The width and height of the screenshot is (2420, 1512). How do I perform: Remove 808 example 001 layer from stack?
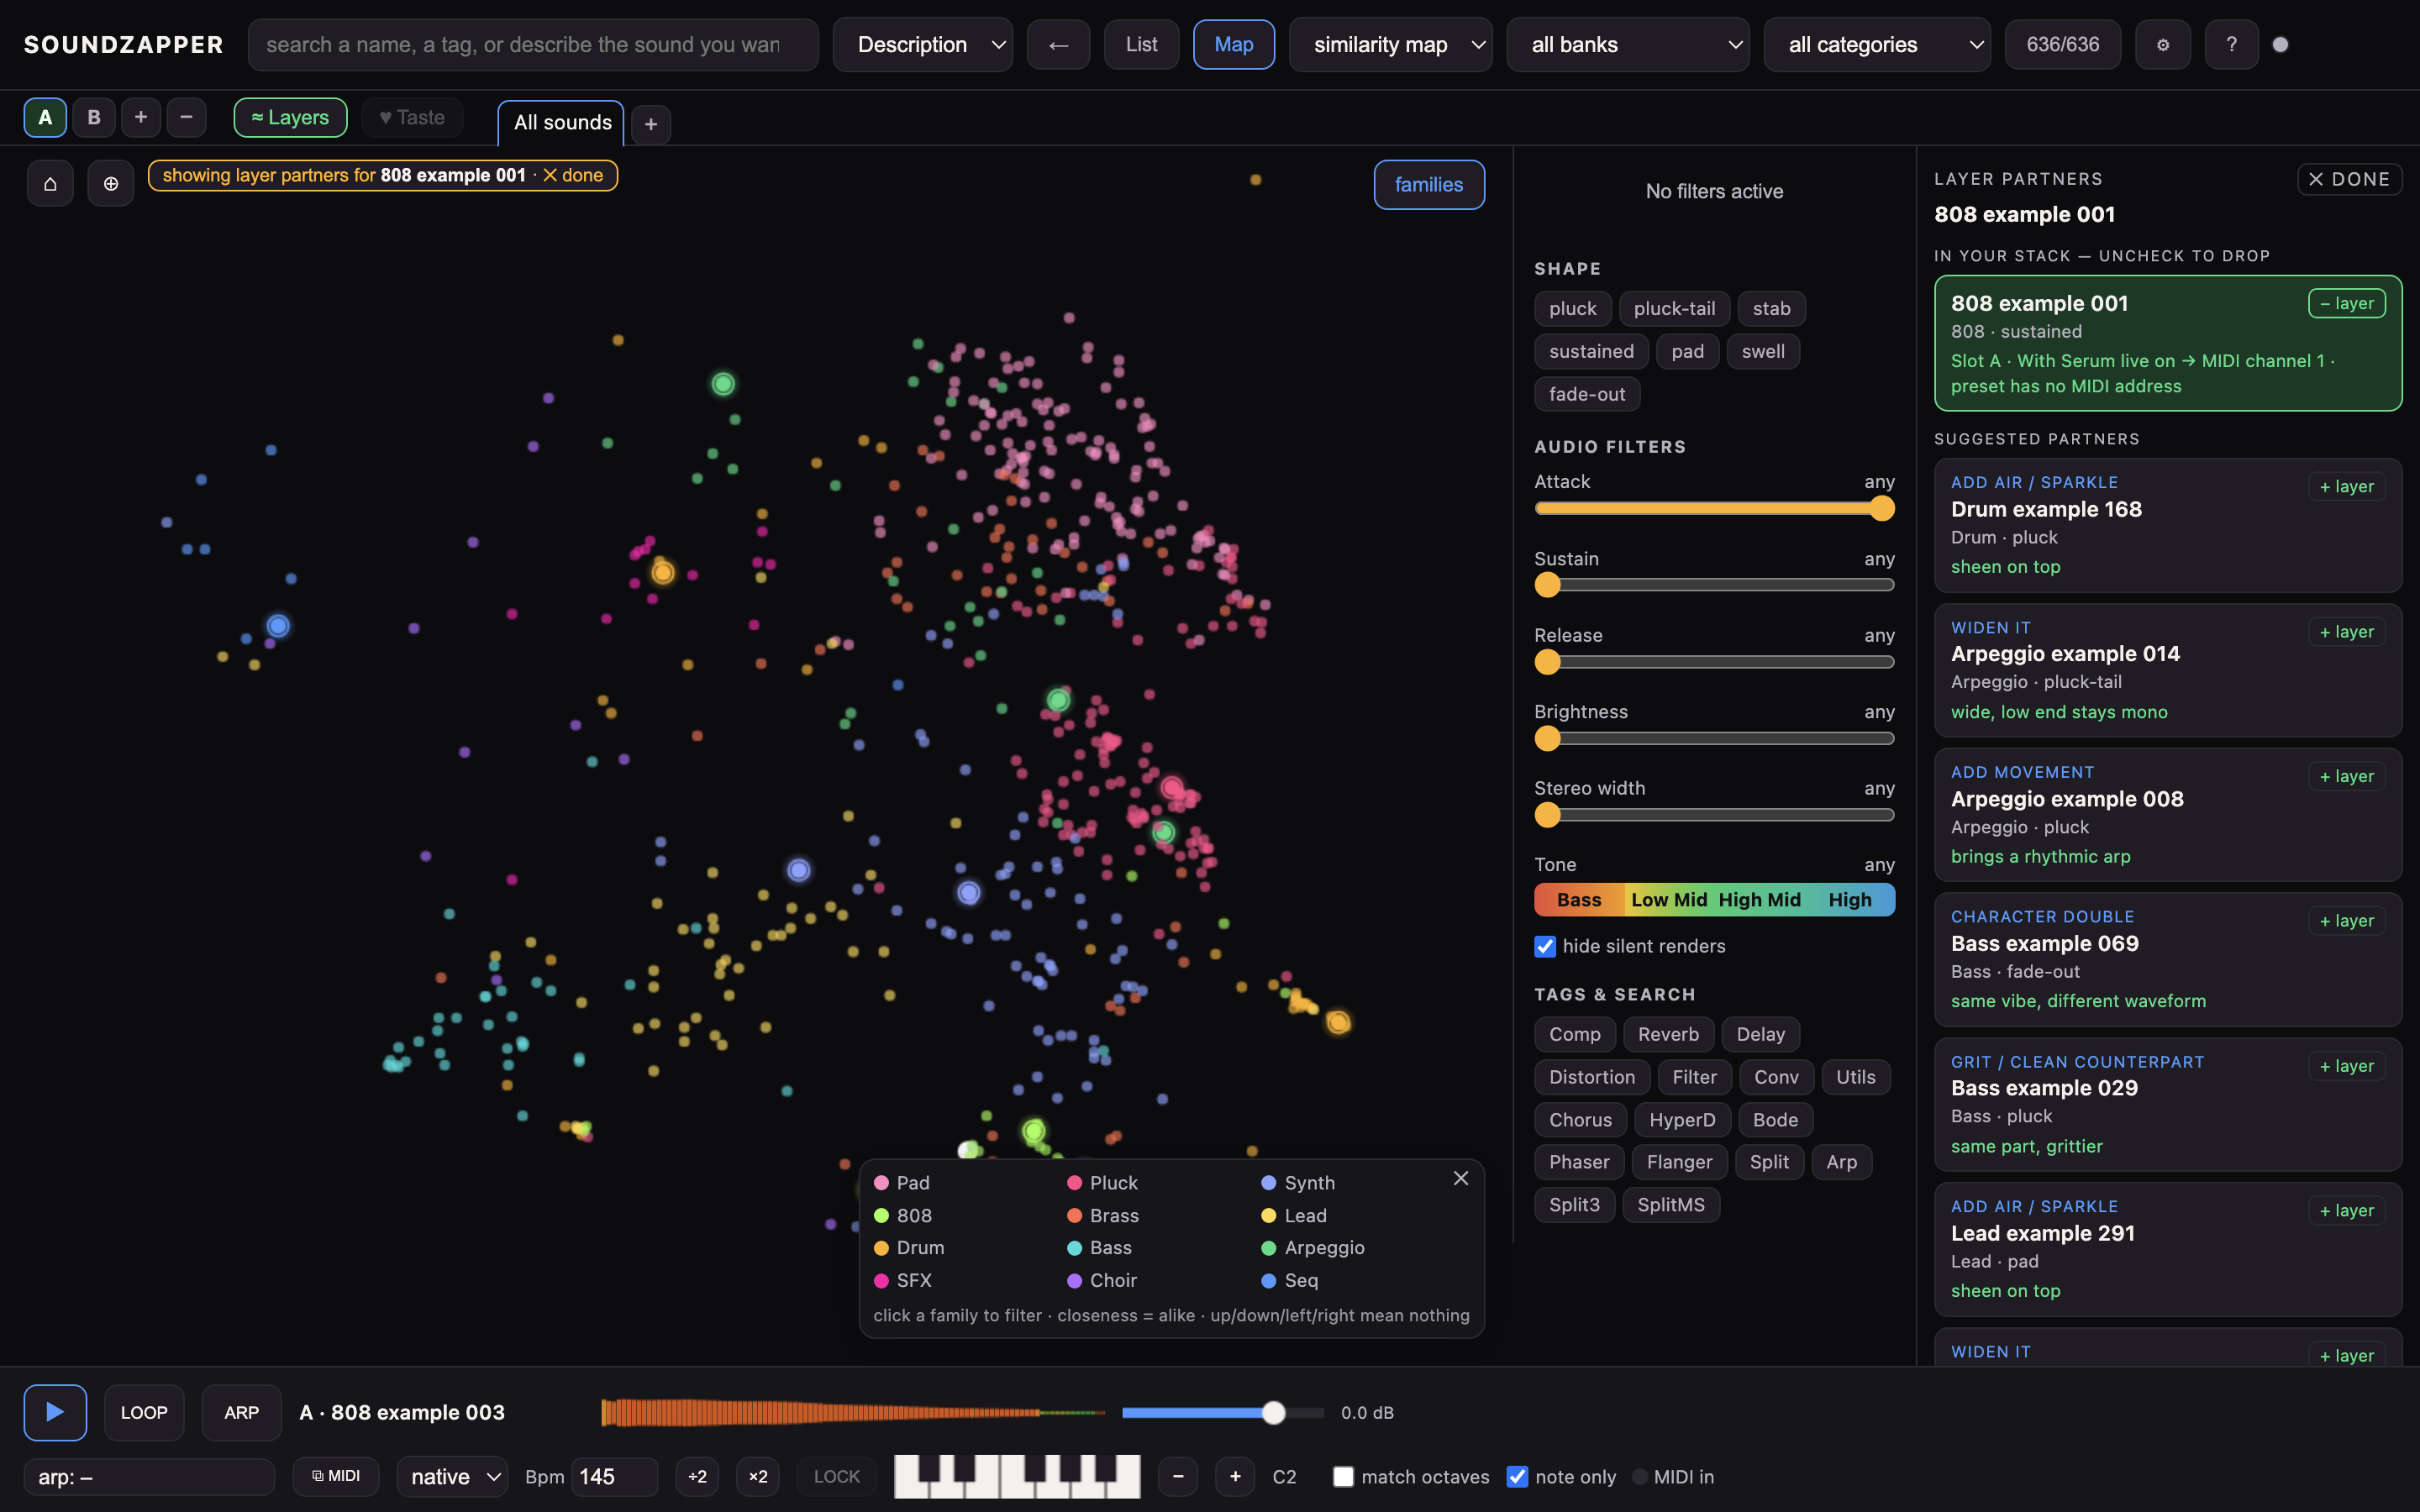click(x=2346, y=303)
